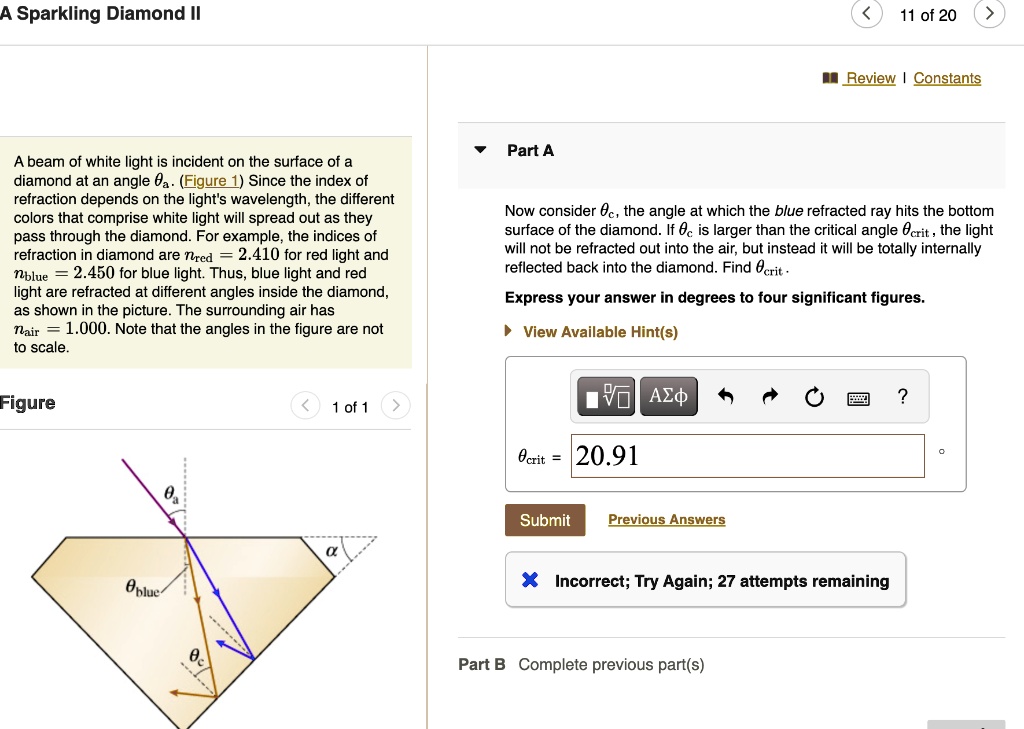This screenshot has width=1024, height=729.
Task: Advance to the next figure
Action: pos(395,406)
